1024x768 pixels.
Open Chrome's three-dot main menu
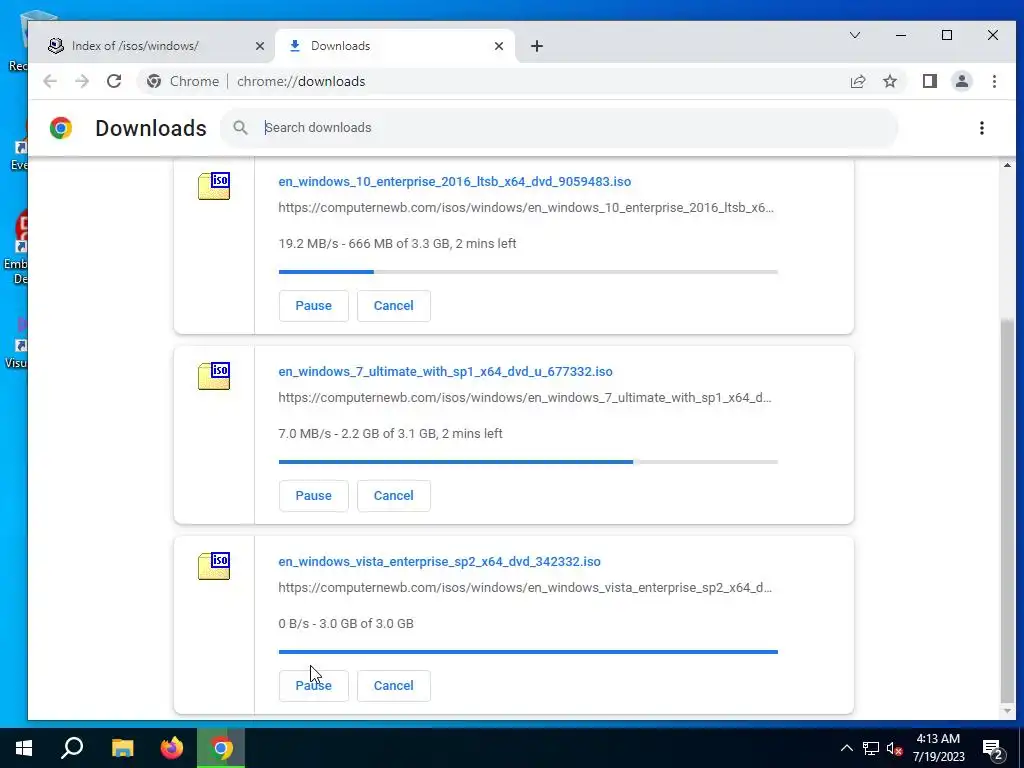tap(994, 82)
